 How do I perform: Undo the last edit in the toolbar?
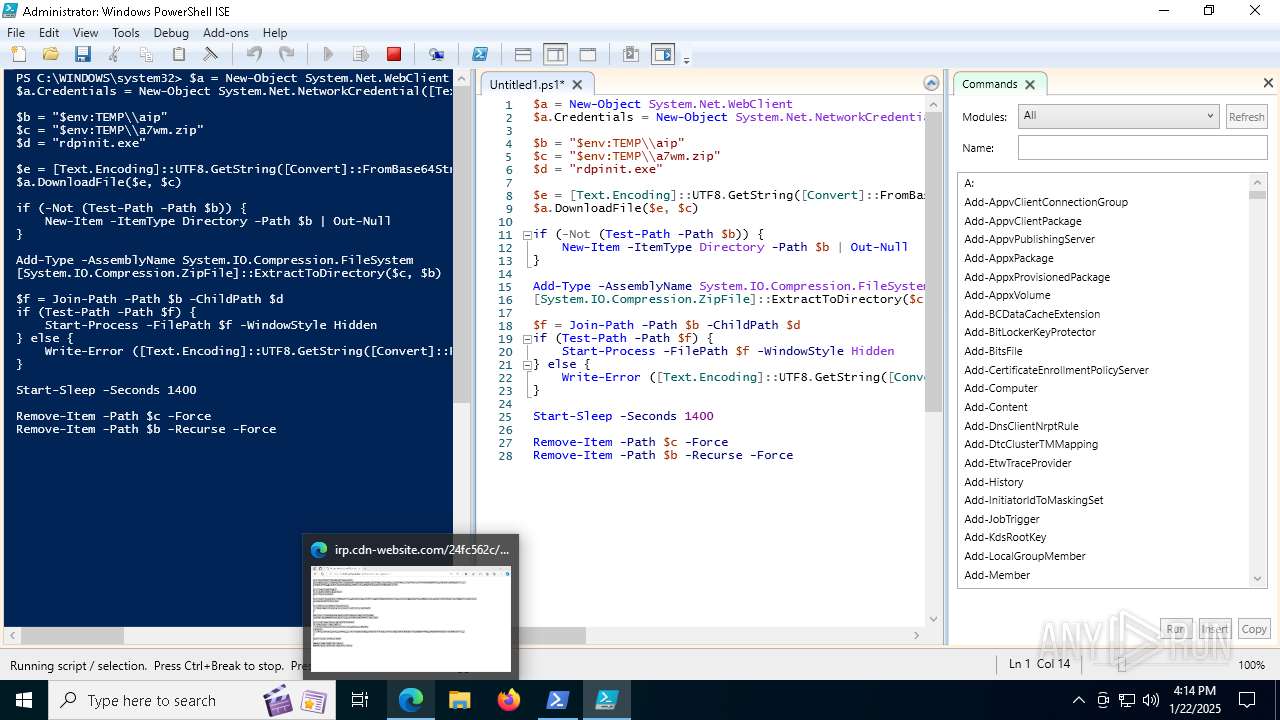(254, 54)
